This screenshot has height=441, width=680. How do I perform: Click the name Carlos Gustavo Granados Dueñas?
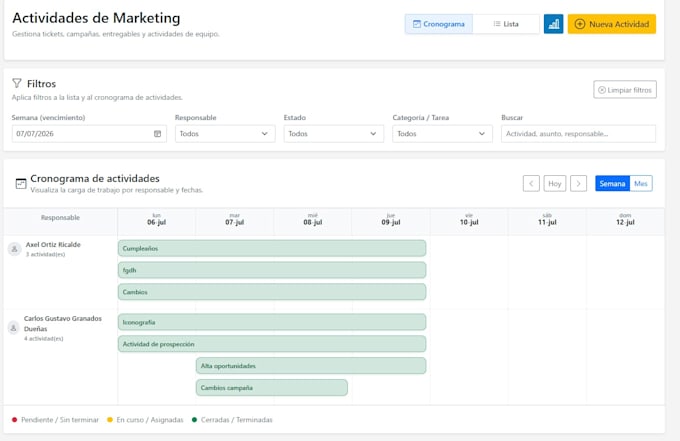[63, 323]
